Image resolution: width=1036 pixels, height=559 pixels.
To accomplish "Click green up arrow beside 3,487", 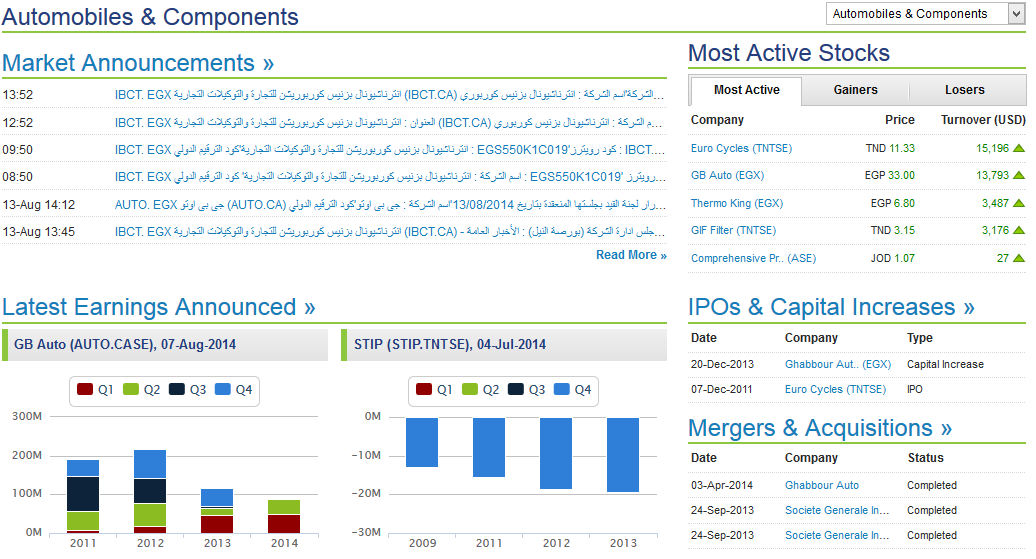I will [1019, 203].
